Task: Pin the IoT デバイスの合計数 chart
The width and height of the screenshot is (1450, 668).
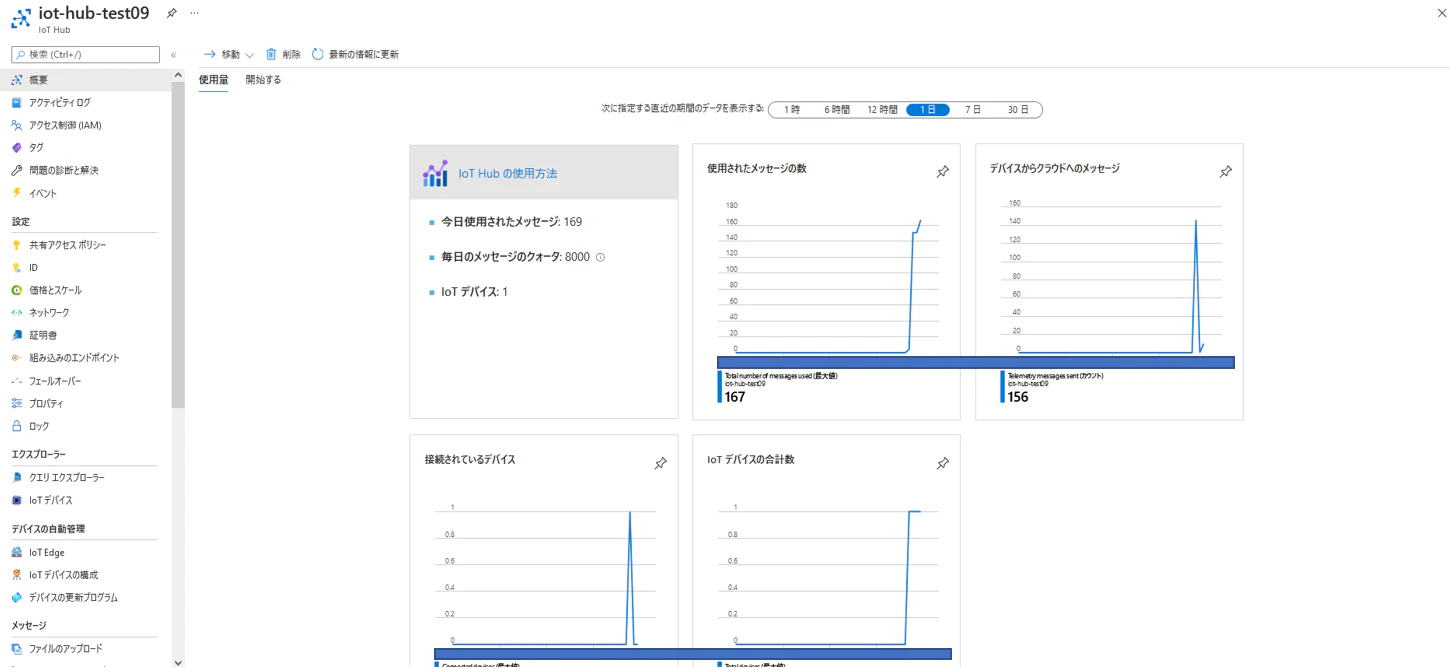Action: point(942,463)
